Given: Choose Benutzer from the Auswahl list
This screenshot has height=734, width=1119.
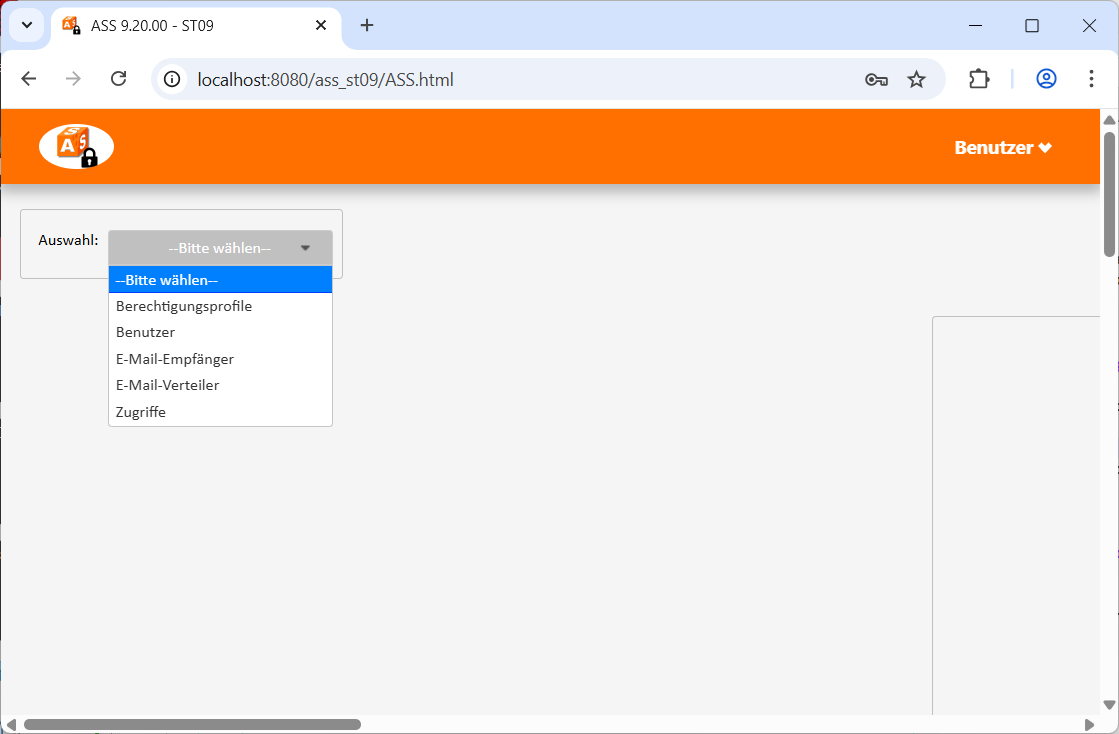Looking at the screenshot, I should pyautogui.click(x=220, y=332).
